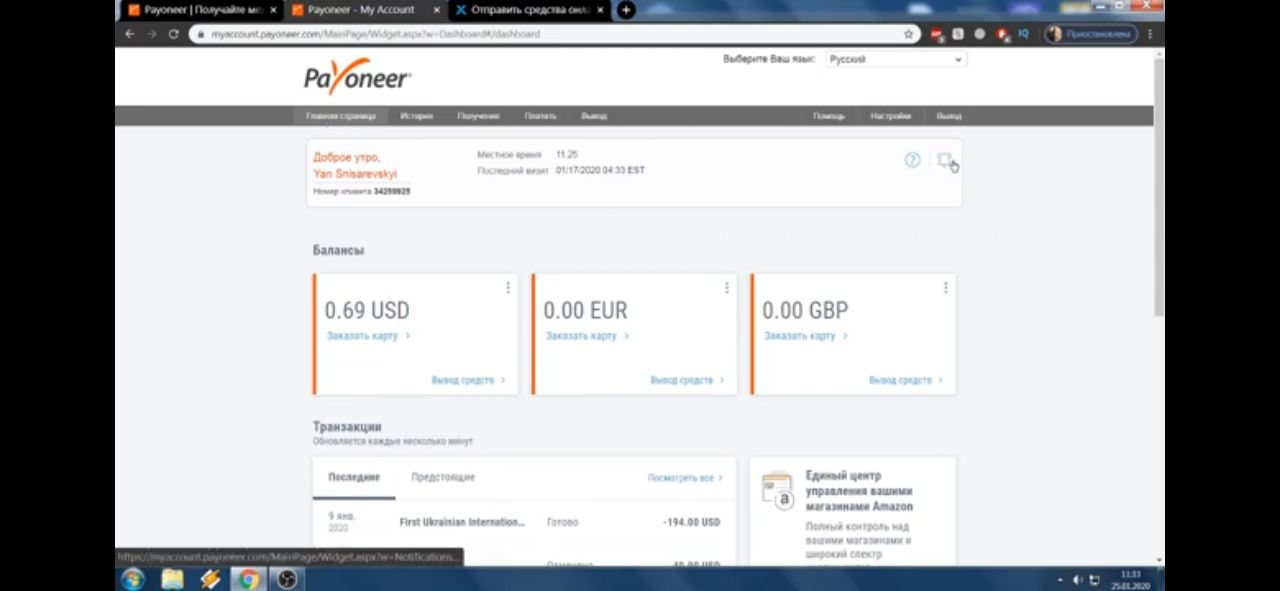1280x591 pixels.
Task: Close the Payoneer - My Account tab
Action: 436,10
